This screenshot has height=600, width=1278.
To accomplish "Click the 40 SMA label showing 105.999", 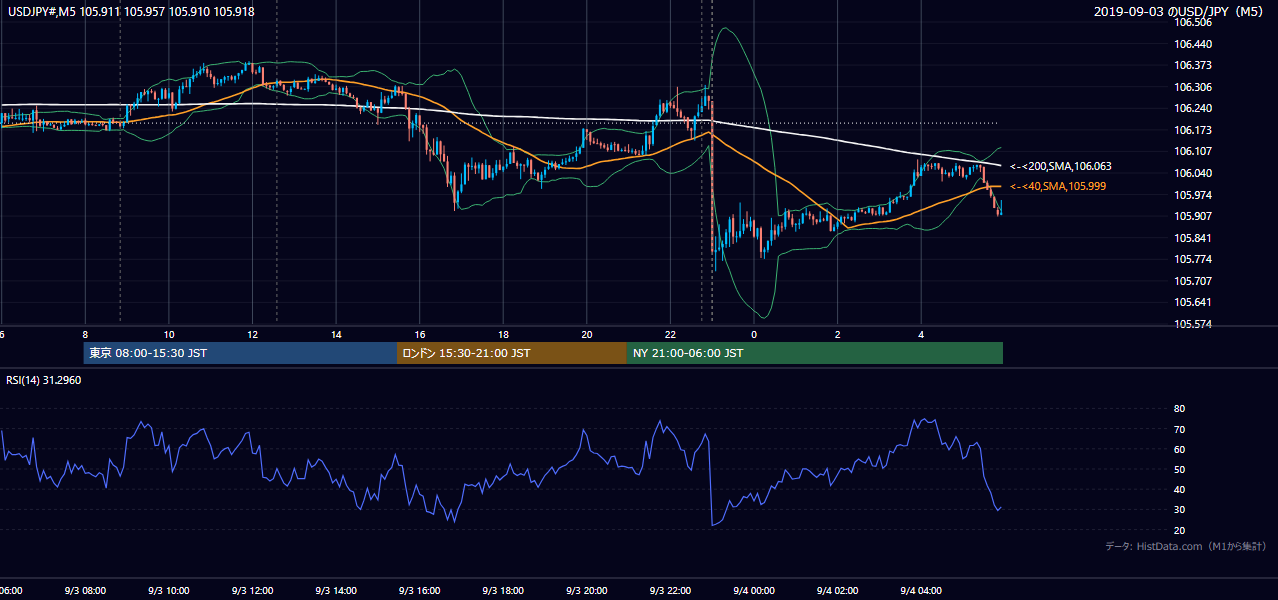I will pos(1058,187).
